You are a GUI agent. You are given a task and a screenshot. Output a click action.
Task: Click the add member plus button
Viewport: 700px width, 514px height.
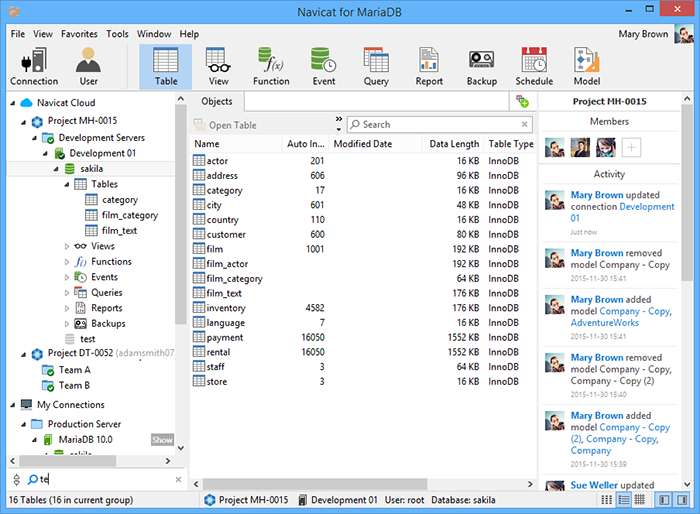(631, 147)
